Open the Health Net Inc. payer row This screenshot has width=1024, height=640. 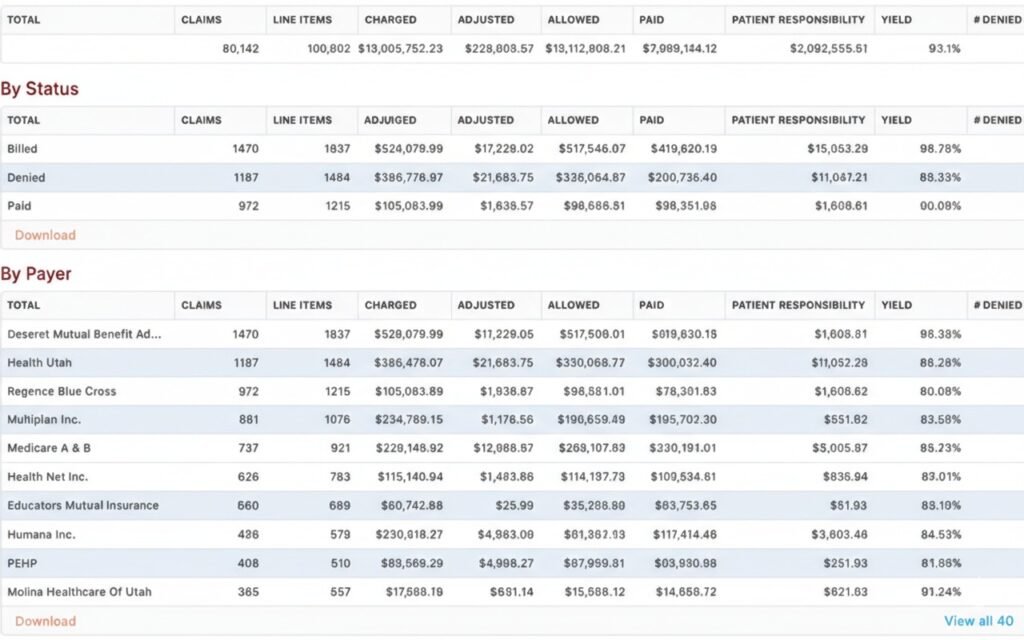(x=47, y=477)
